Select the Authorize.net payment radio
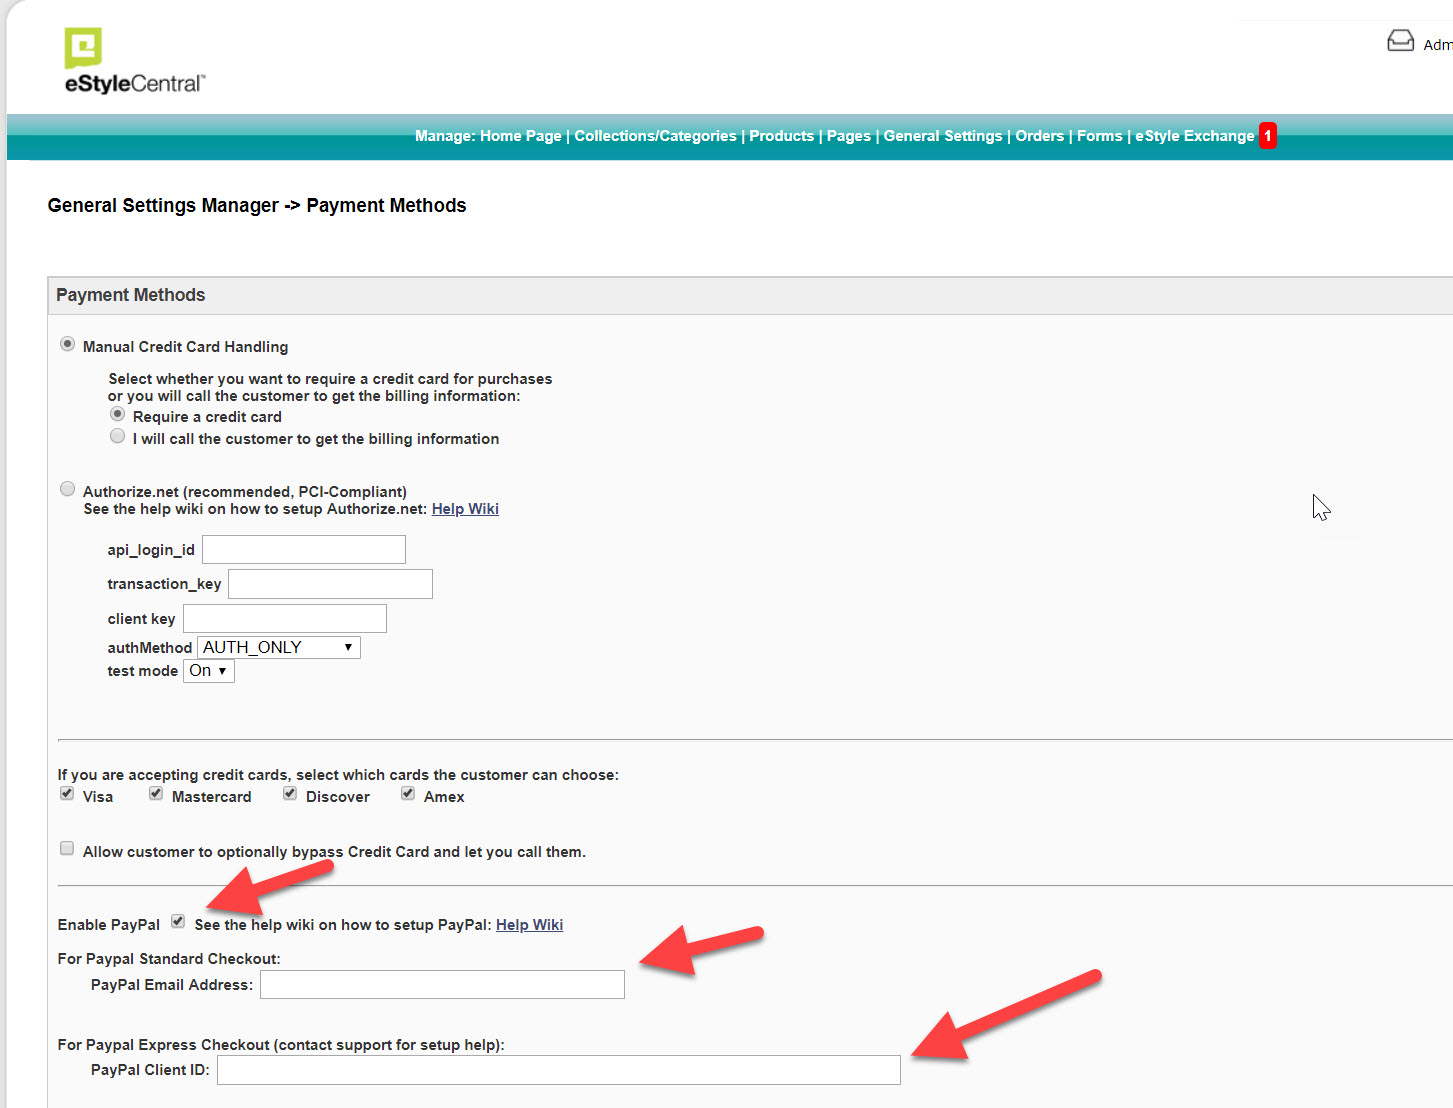 pyautogui.click(x=67, y=489)
